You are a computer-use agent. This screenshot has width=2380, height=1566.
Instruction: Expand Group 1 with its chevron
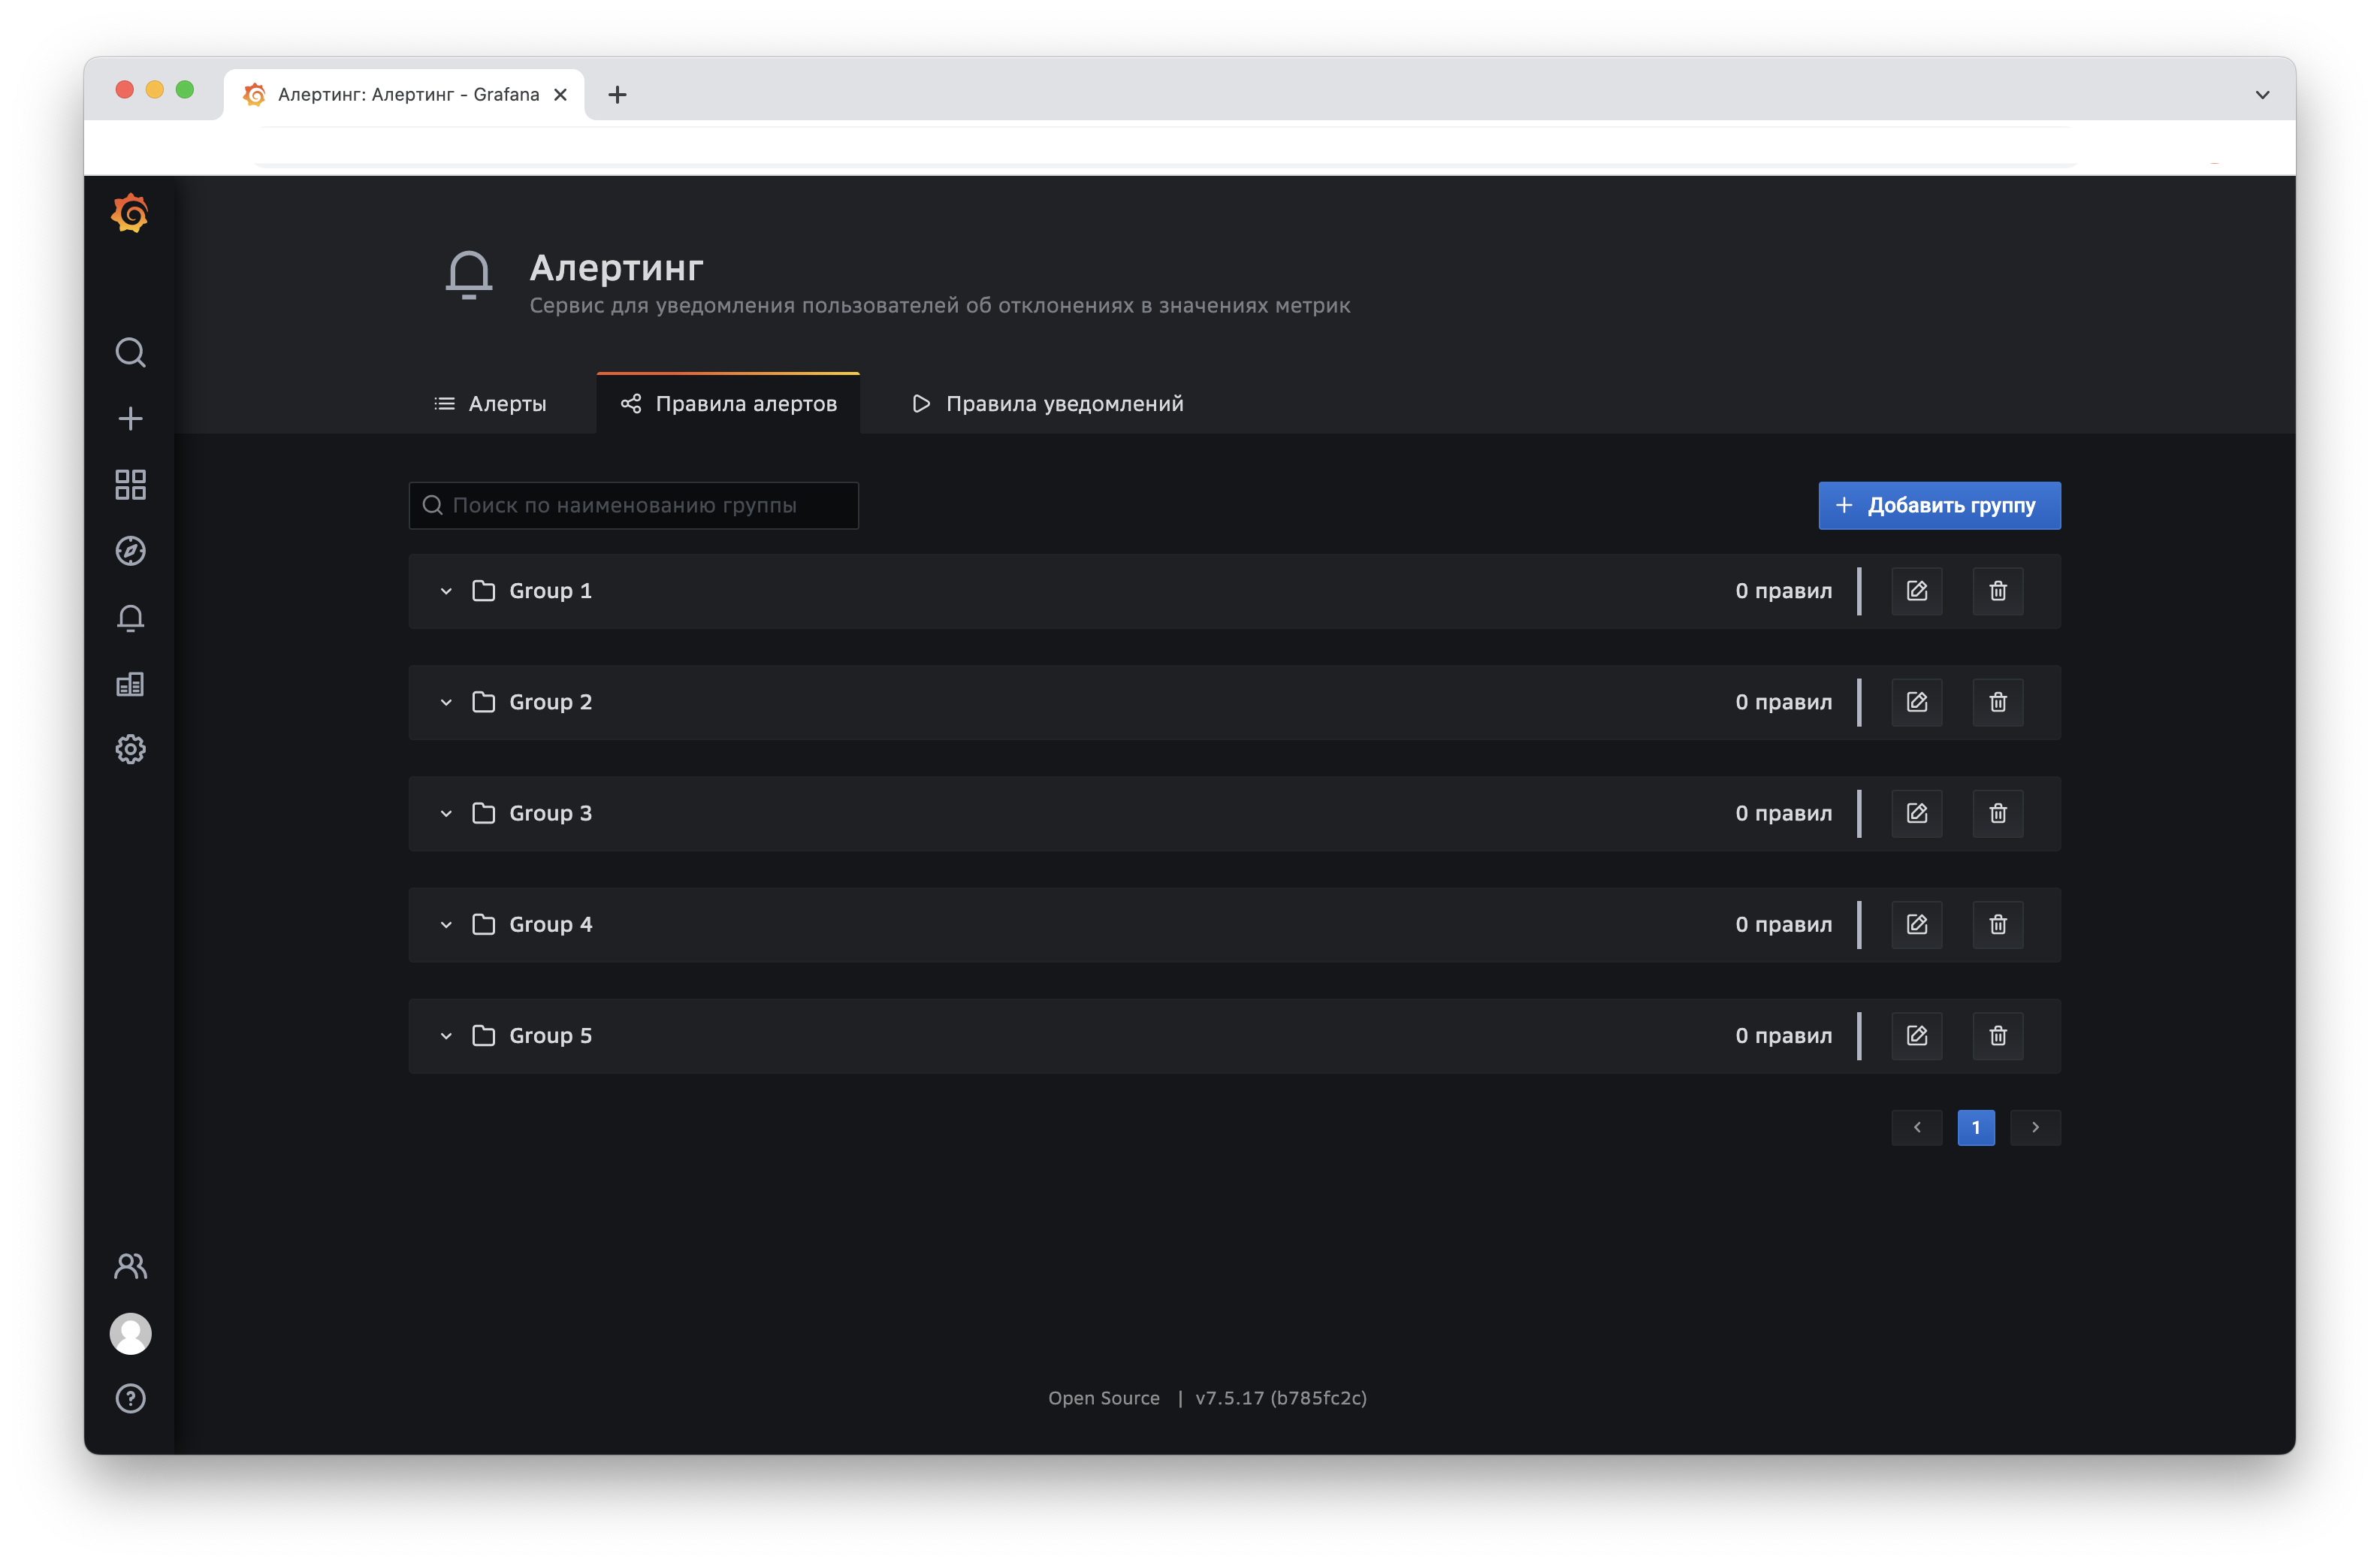[446, 591]
